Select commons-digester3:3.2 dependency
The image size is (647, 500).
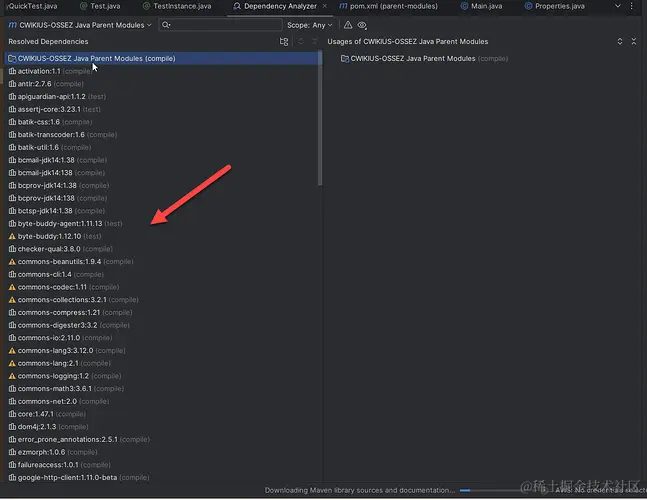(x=69, y=325)
